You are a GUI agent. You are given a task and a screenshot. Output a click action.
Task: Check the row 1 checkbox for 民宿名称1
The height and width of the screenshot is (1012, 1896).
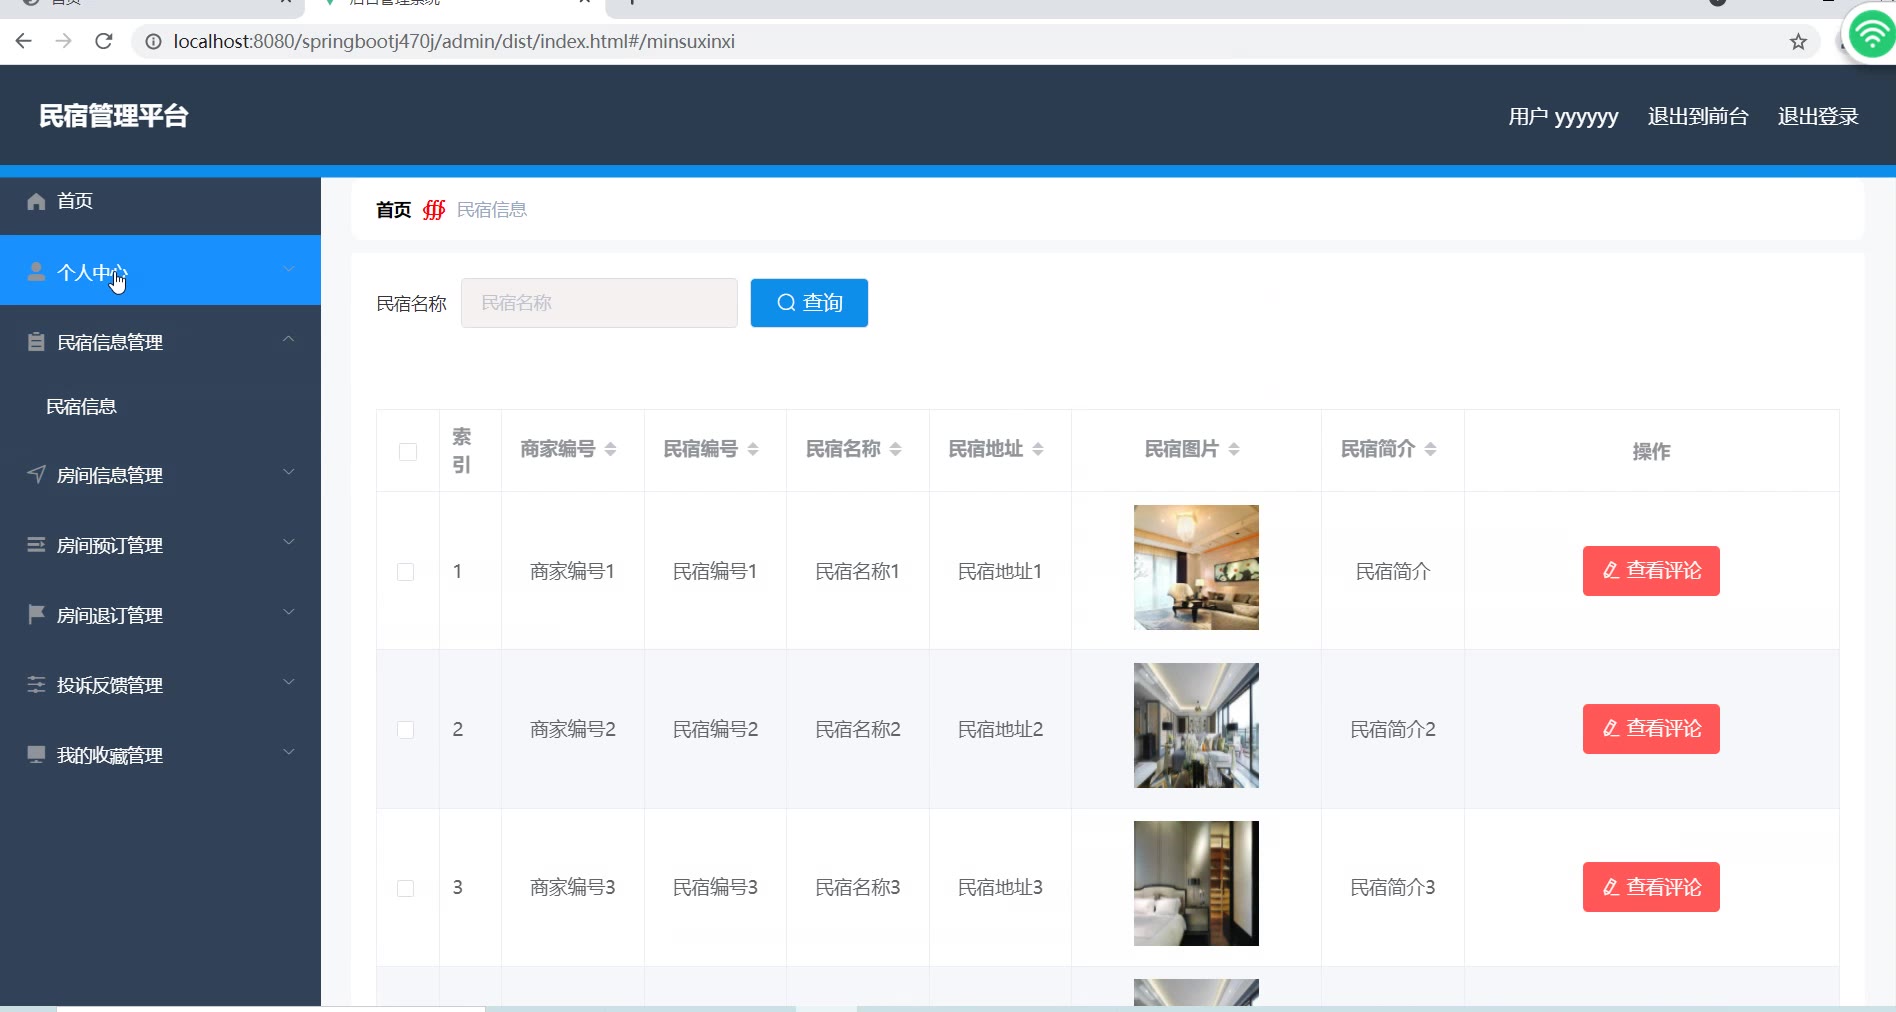(406, 572)
